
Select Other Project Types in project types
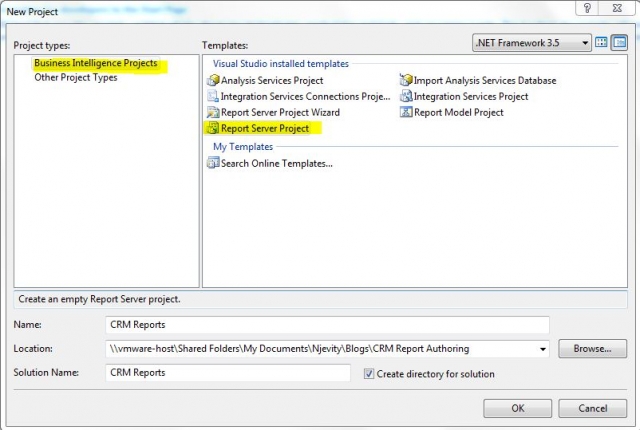76,78
